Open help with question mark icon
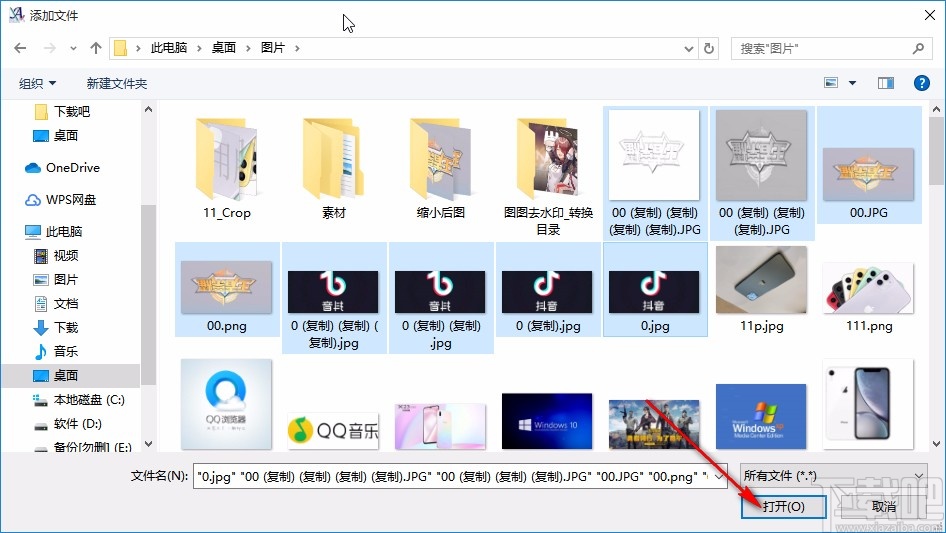Screen dimensions: 946x533 [x=921, y=83]
